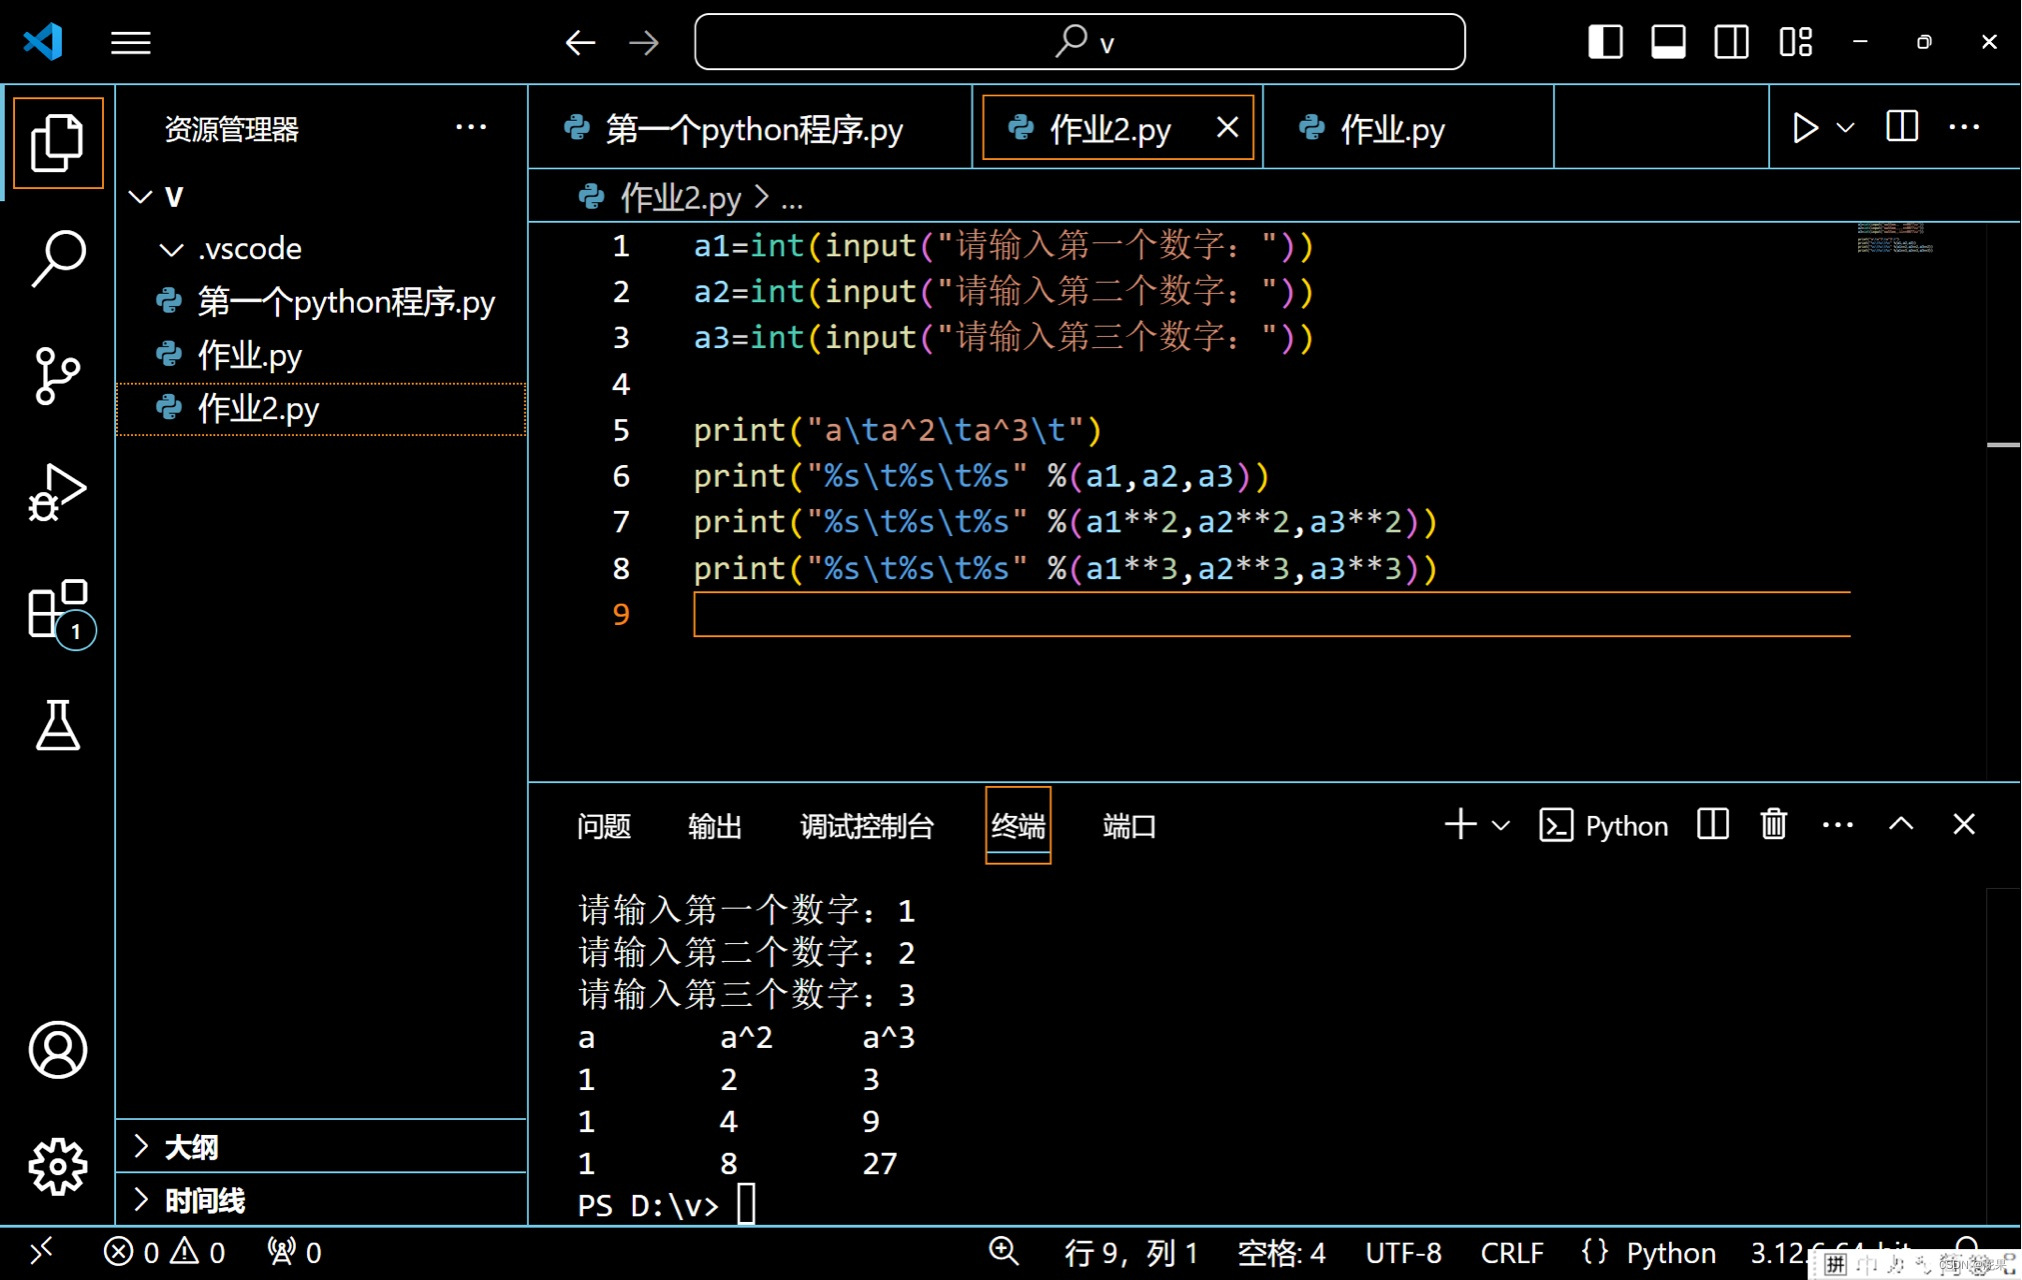Viewport: 2022px width, 1280px height.
Task: Change the UTF-8 file encoding
Action: [1403, 1252]
